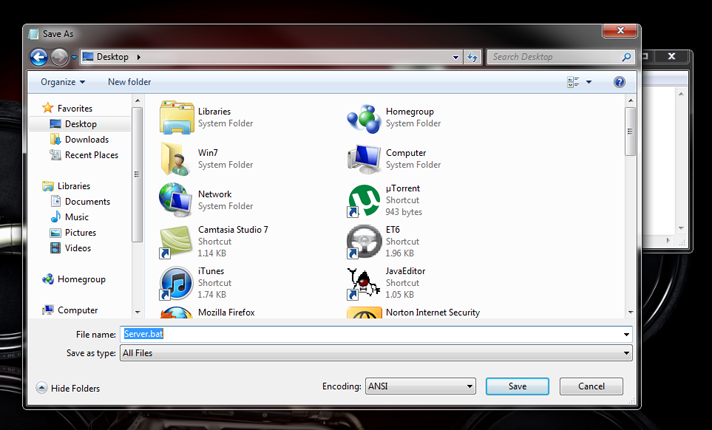The width and height of the screenshot is (712, 430).
Task: Click the file list scrollbar thumb
Action: click(x=630, y=132)
